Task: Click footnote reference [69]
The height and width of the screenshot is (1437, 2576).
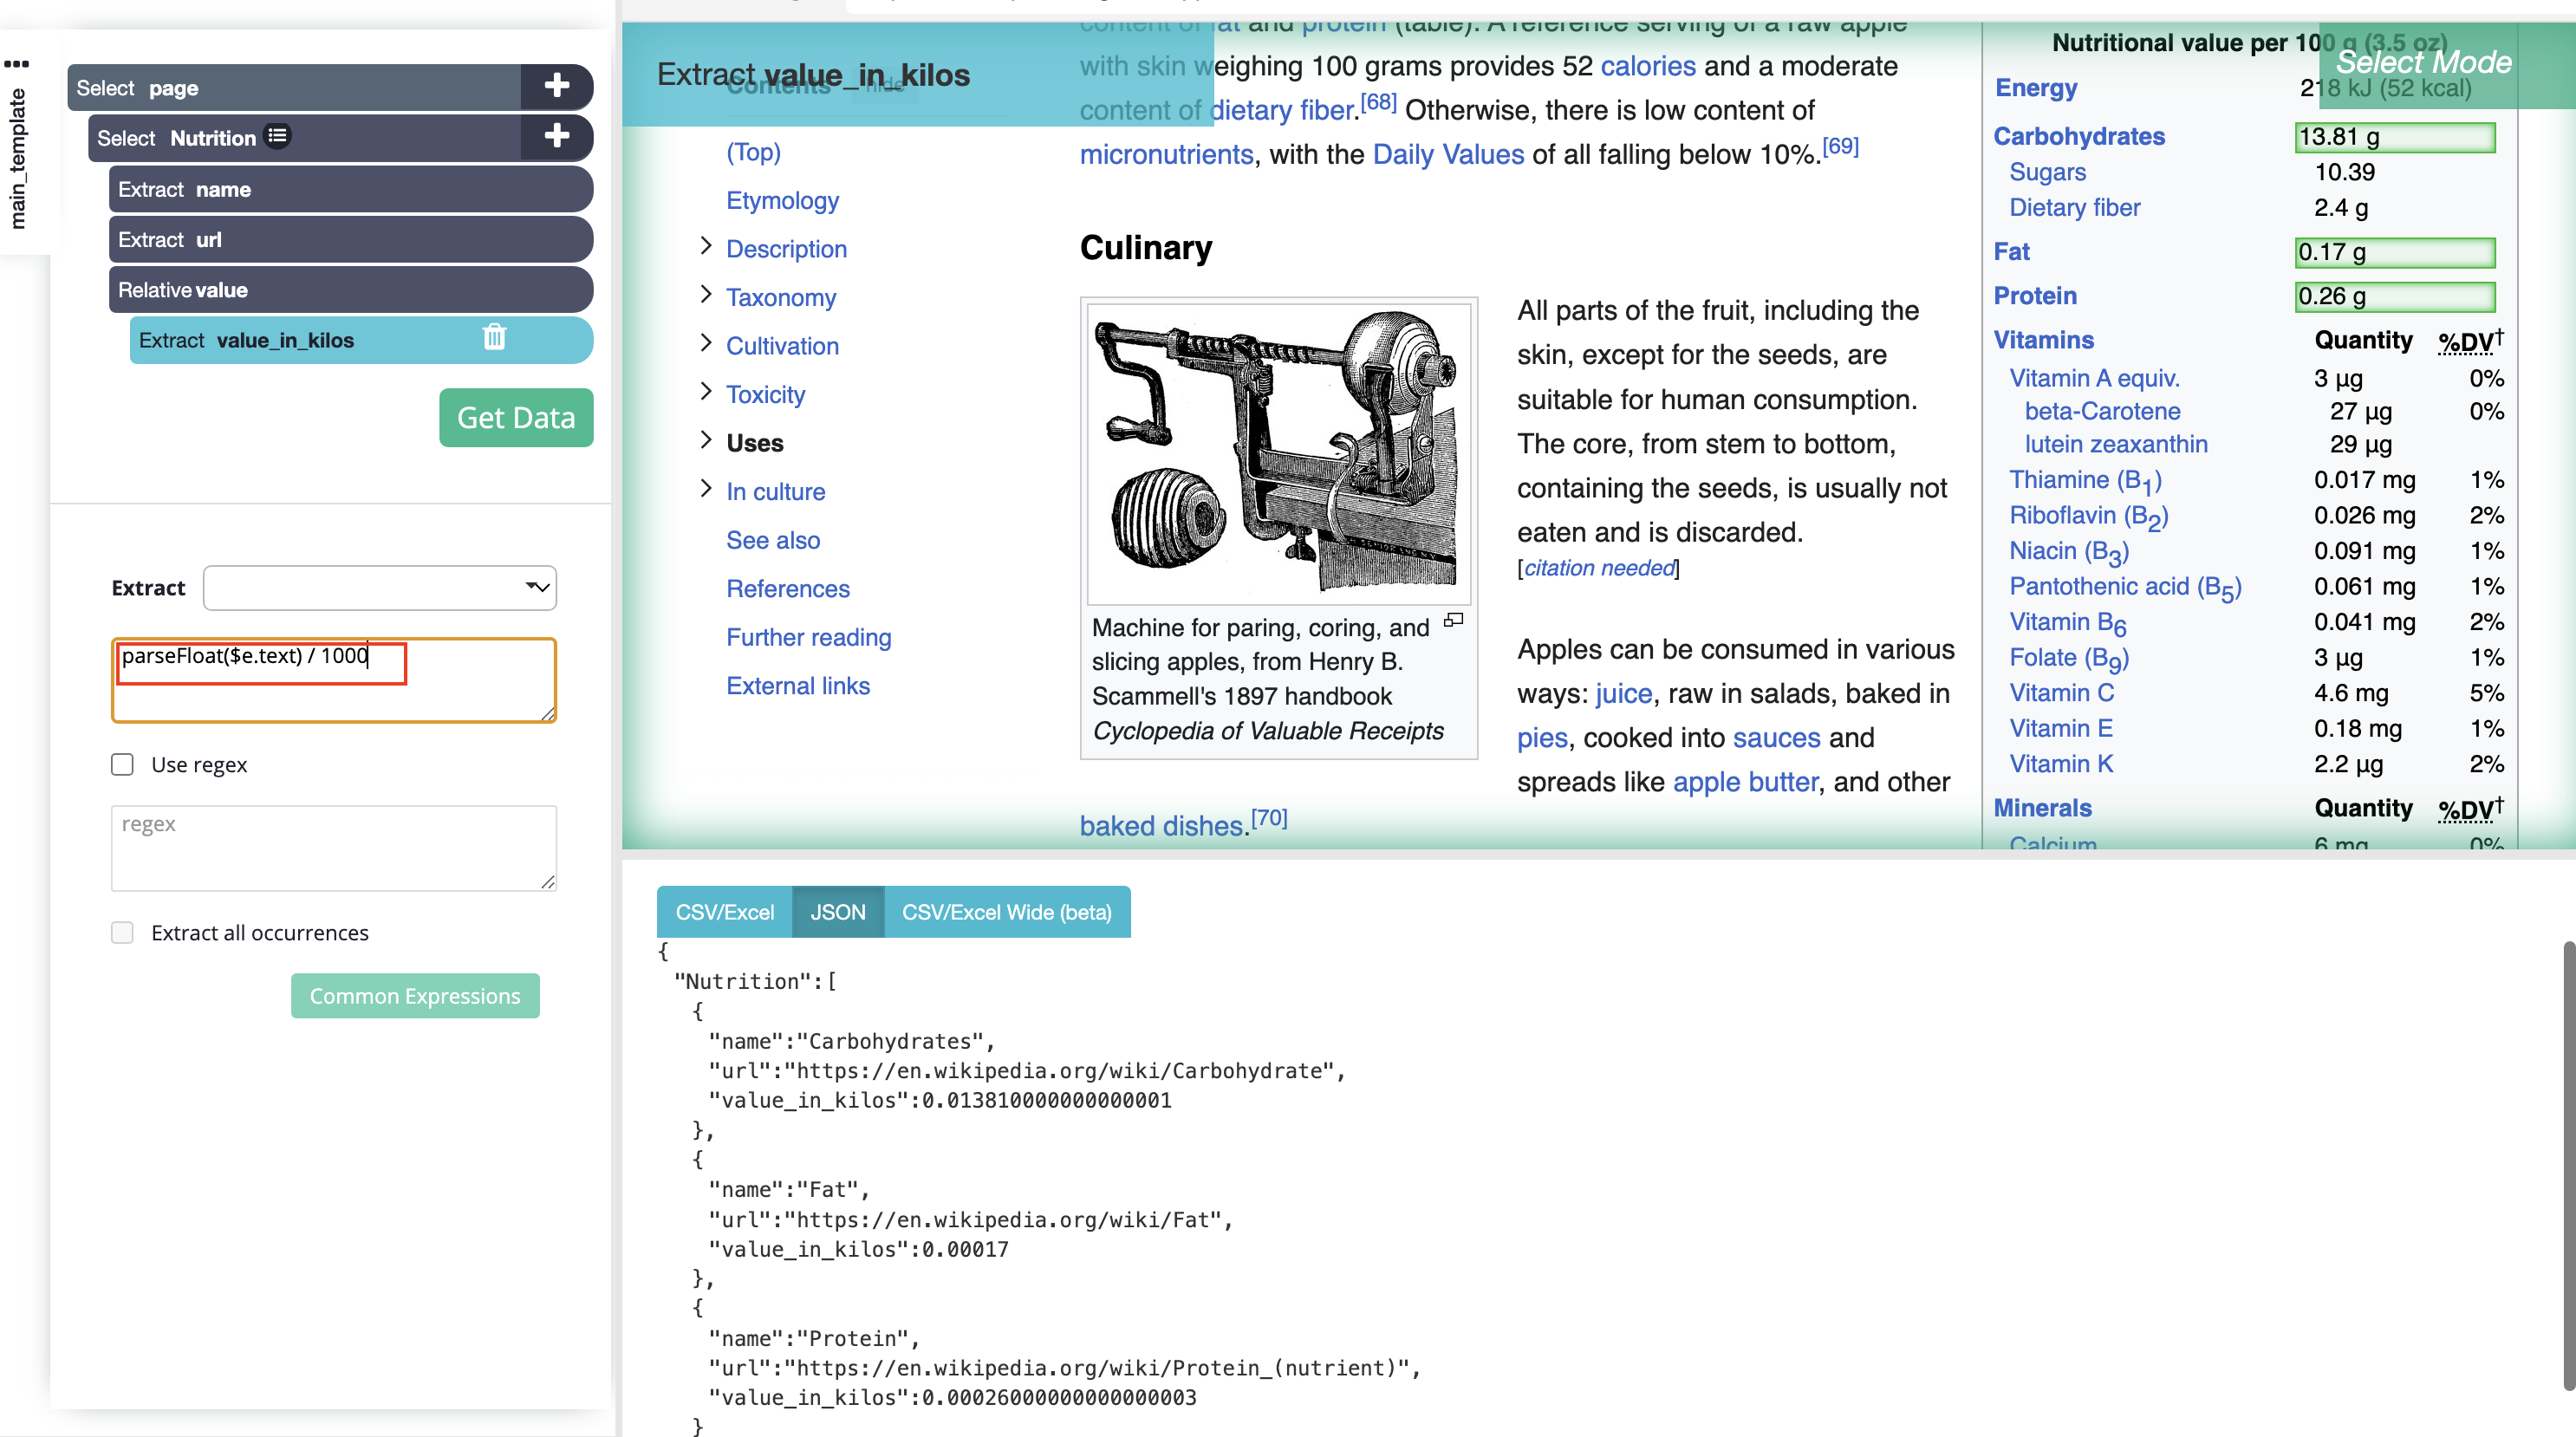Action: (1840, 146)
